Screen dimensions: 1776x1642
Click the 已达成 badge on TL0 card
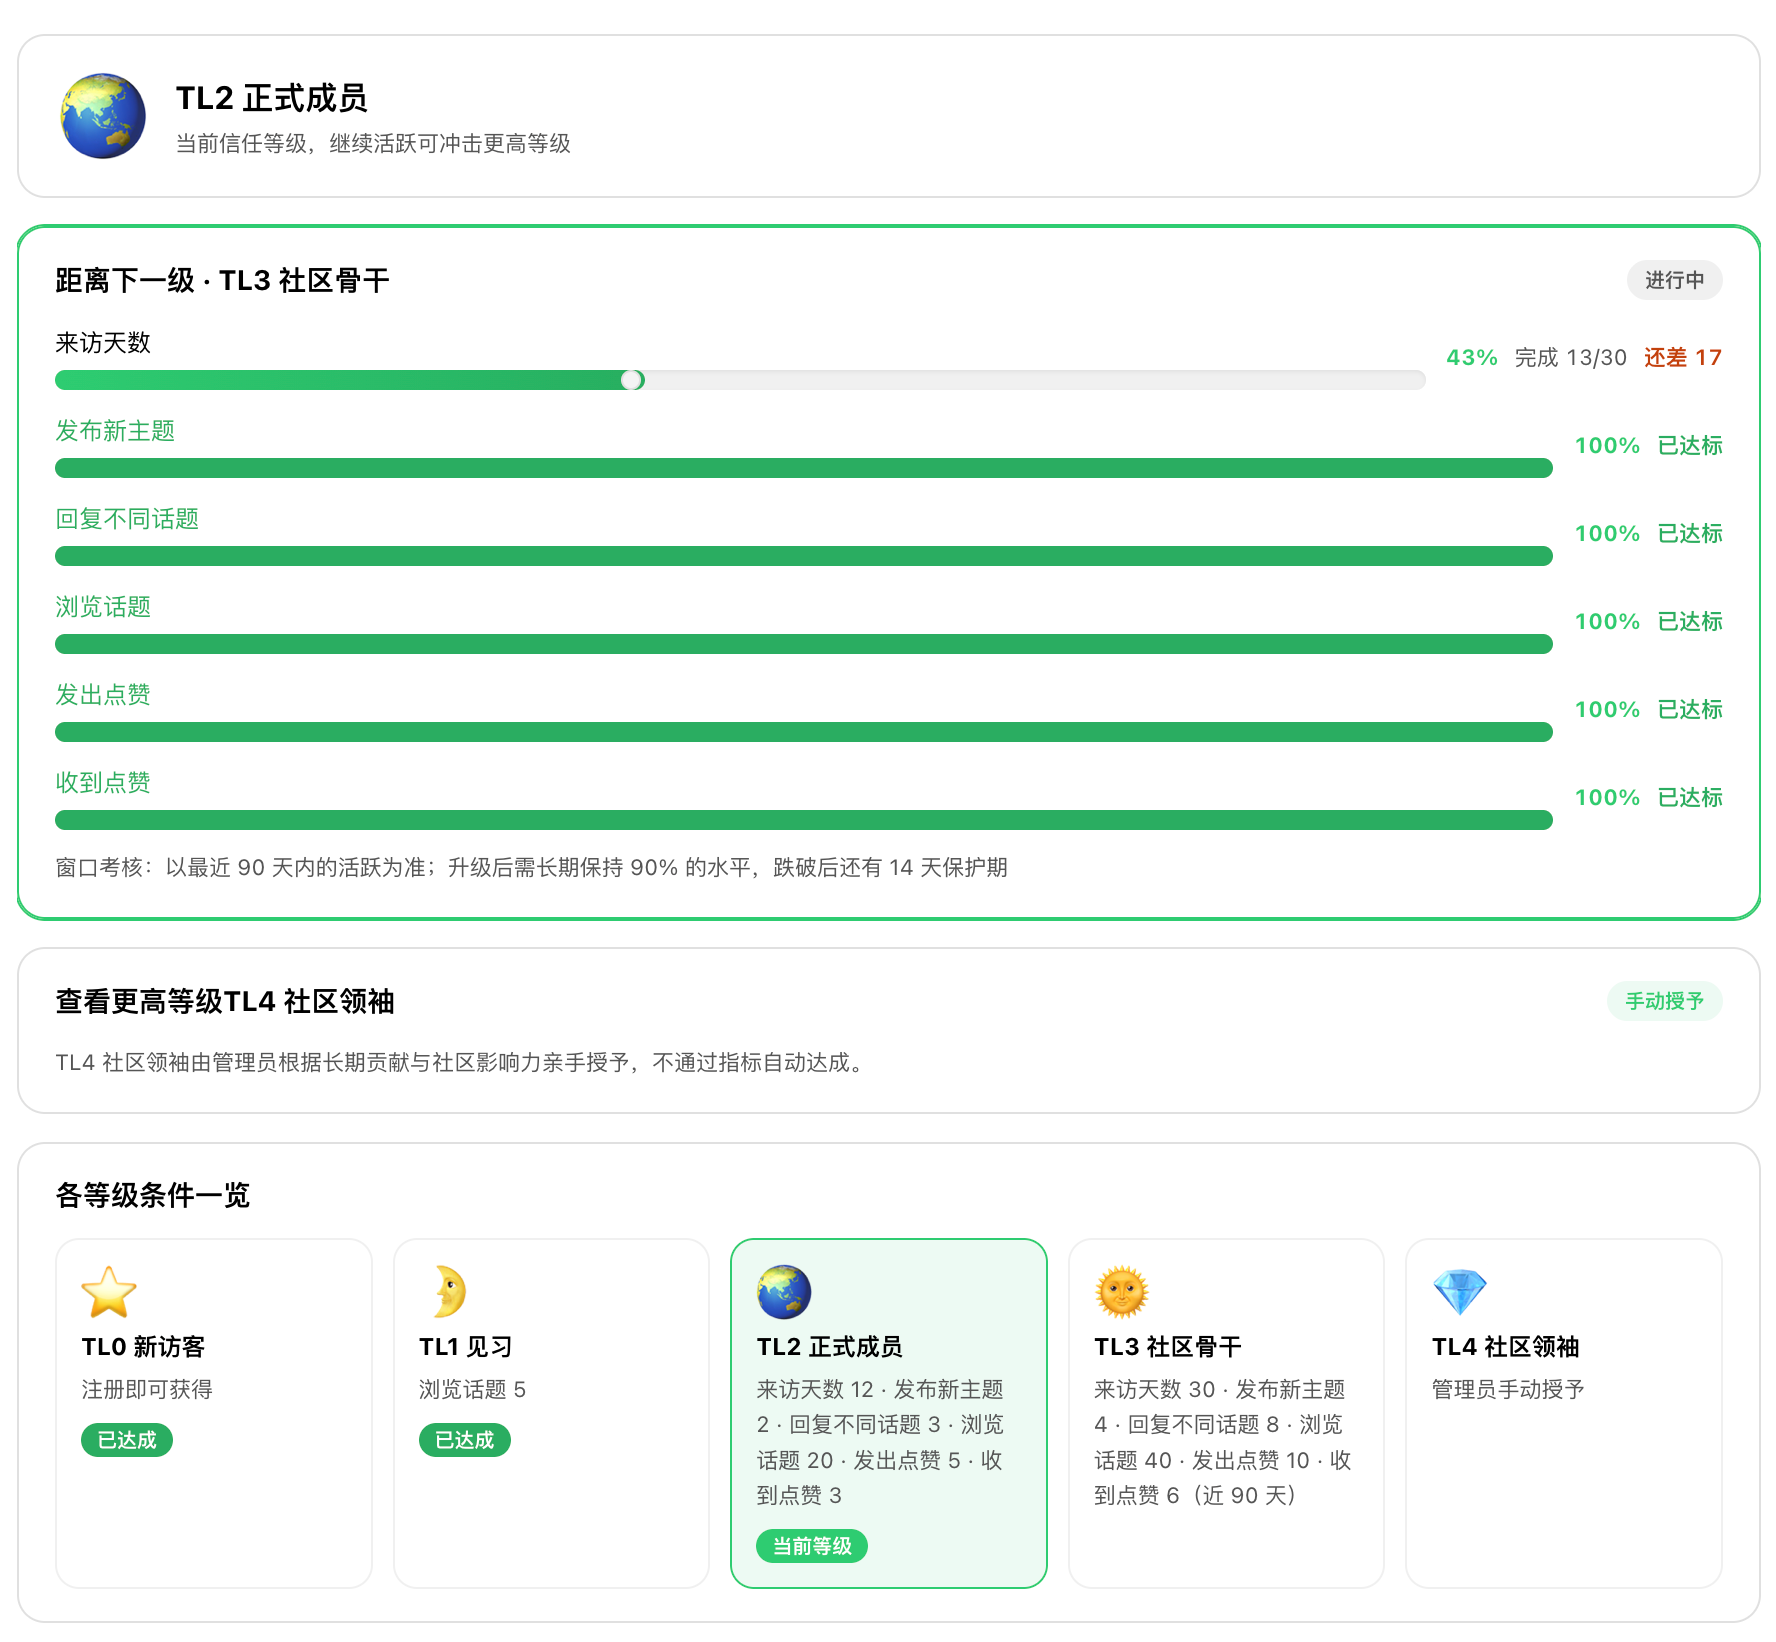point(127,1440)
